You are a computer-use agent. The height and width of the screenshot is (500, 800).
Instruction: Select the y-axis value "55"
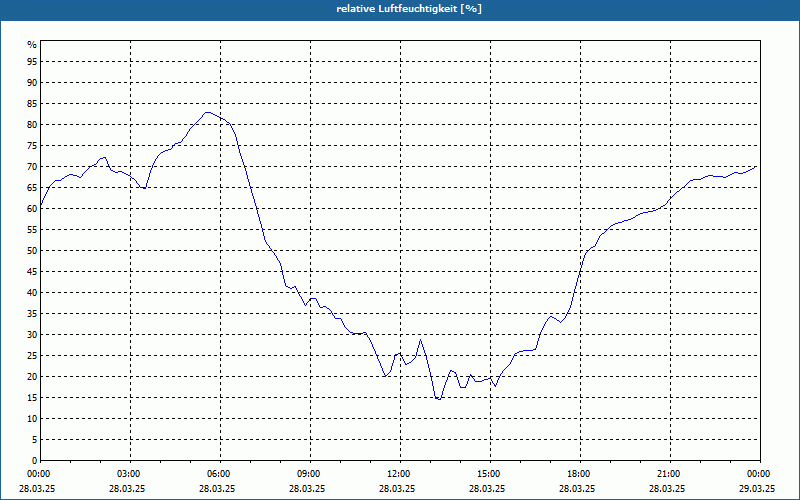32,230
